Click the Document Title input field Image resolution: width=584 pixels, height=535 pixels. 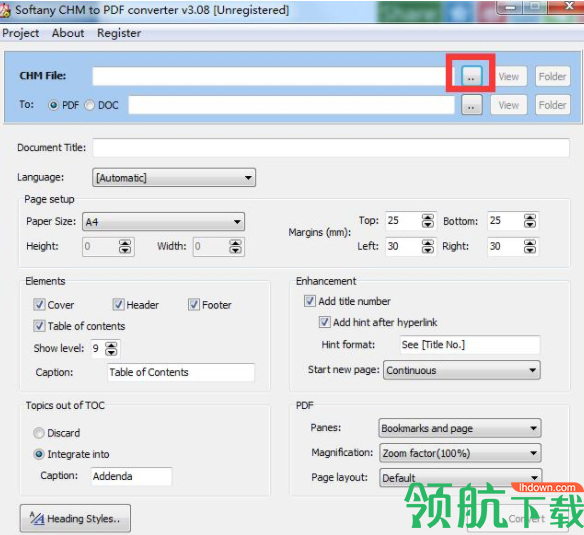[x=331, y=148]
